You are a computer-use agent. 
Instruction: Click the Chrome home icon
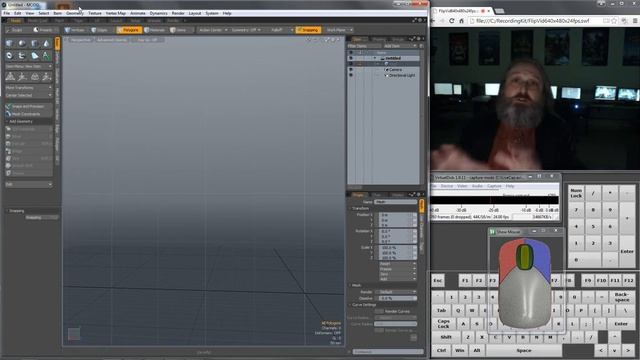[461, 21]
